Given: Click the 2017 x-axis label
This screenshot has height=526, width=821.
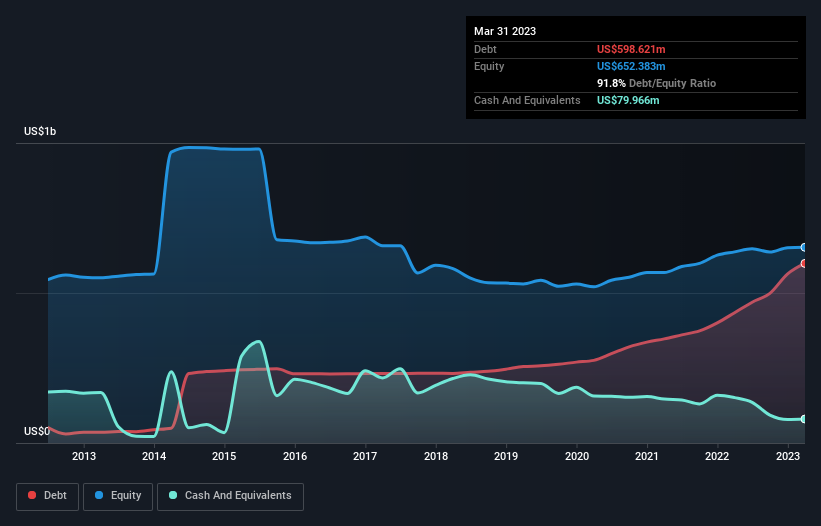Looking at the screenshot, I should click(365, 456).
